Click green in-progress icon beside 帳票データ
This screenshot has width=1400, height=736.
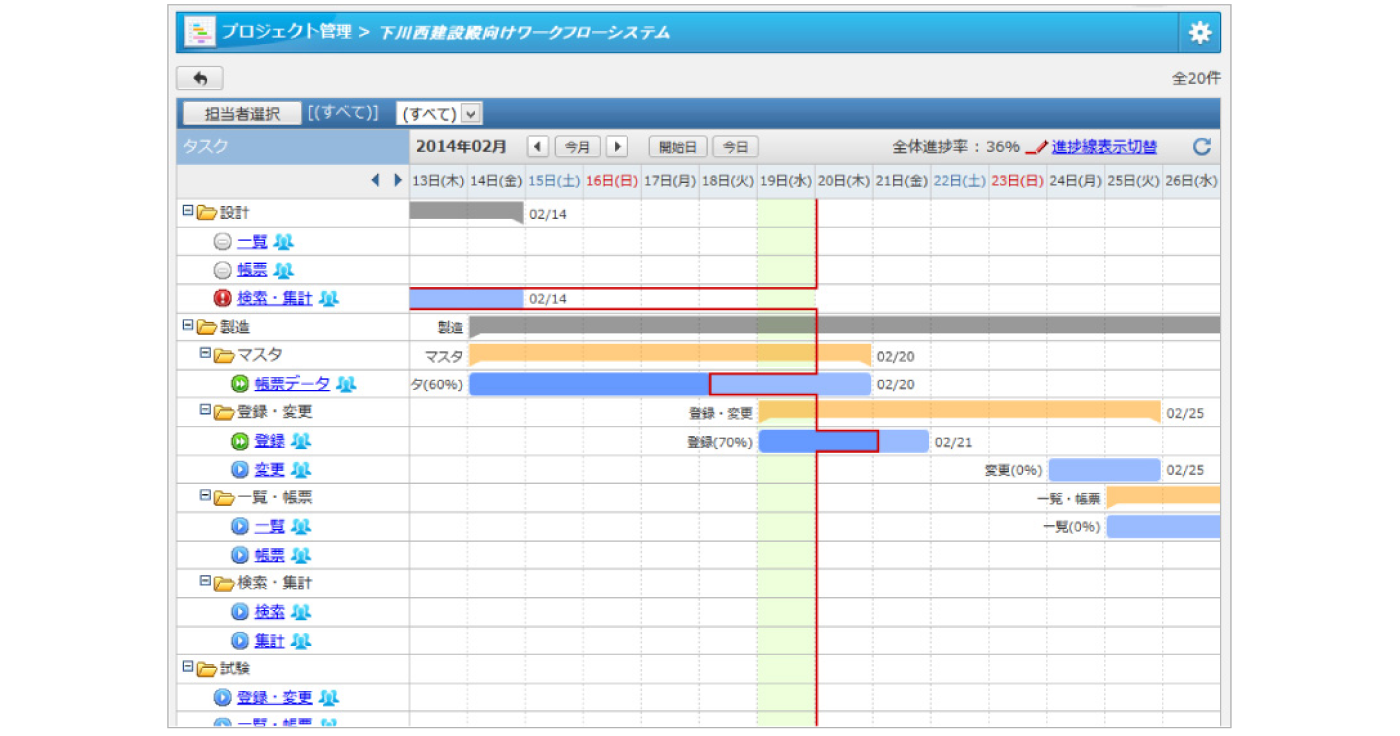click(x=240, y=384)
